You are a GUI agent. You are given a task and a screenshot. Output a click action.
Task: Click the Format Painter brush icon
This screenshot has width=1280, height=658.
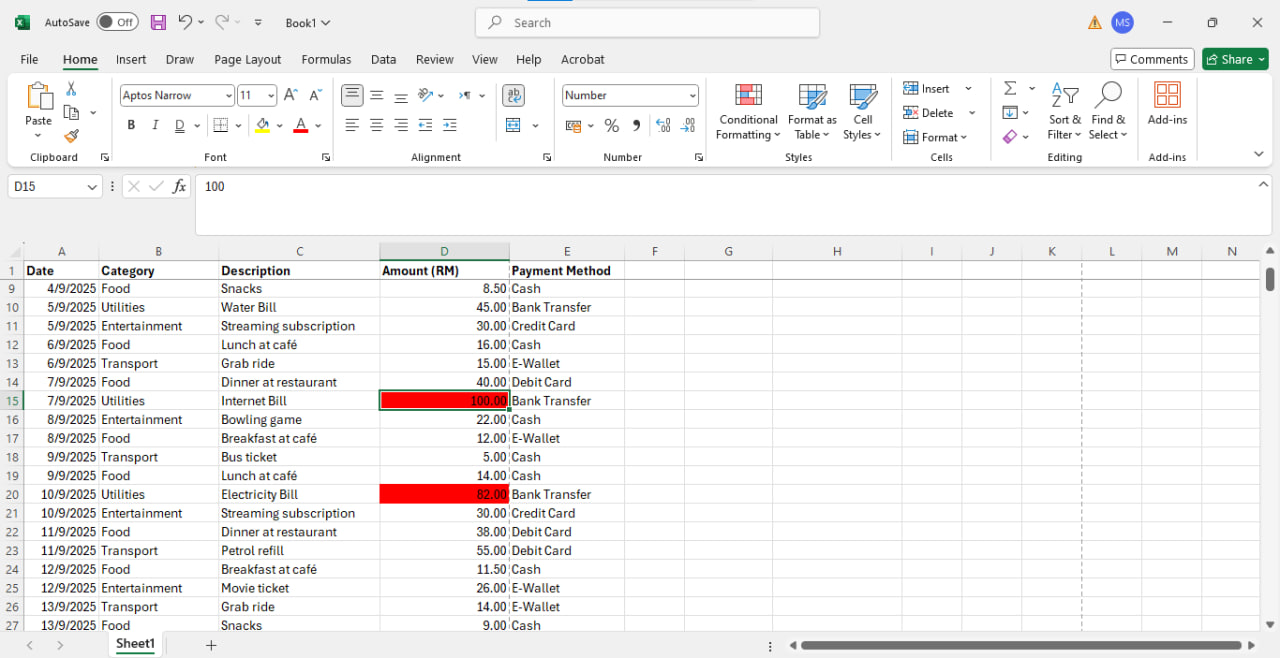[x=71, y=136]
